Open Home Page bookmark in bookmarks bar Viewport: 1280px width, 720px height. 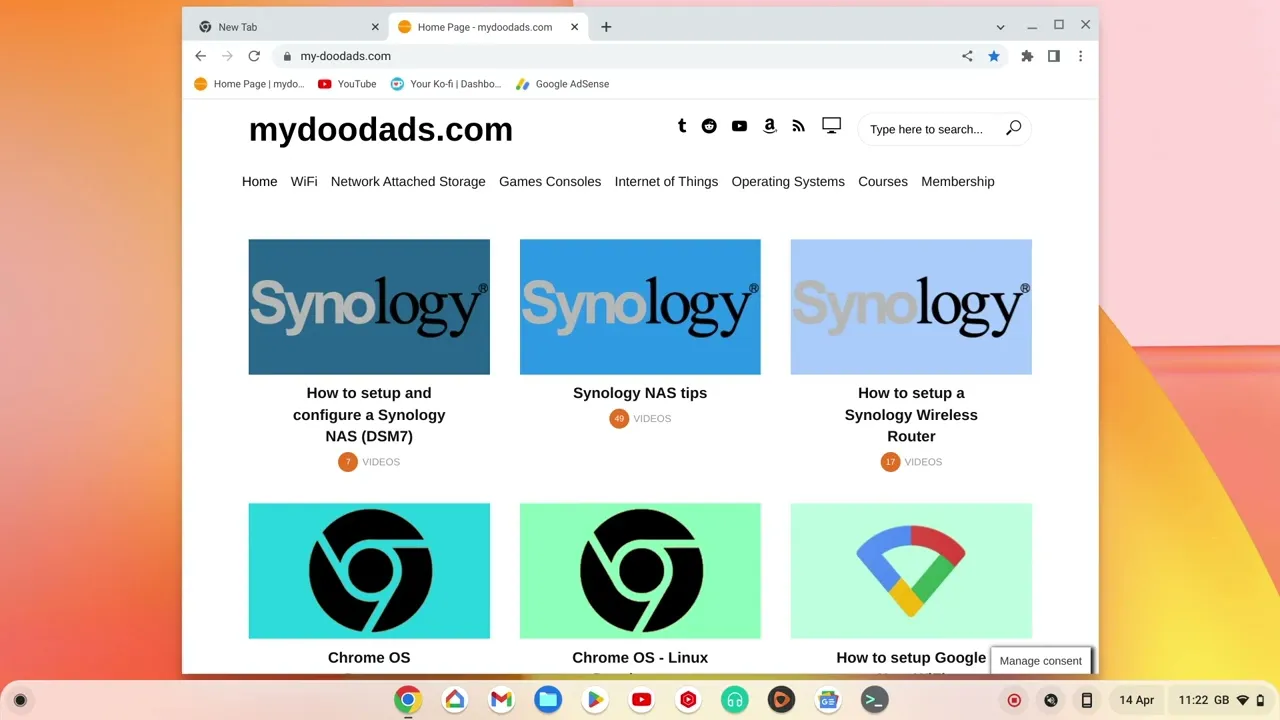coord(249,84)
